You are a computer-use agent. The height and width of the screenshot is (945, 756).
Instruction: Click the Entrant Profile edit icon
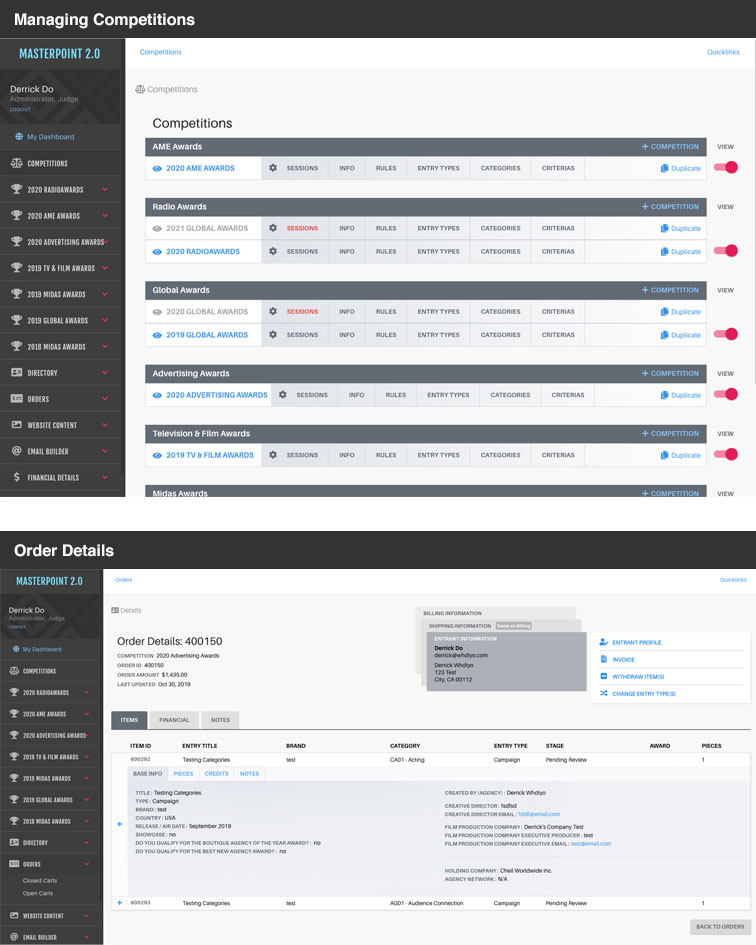pos(603,642)
